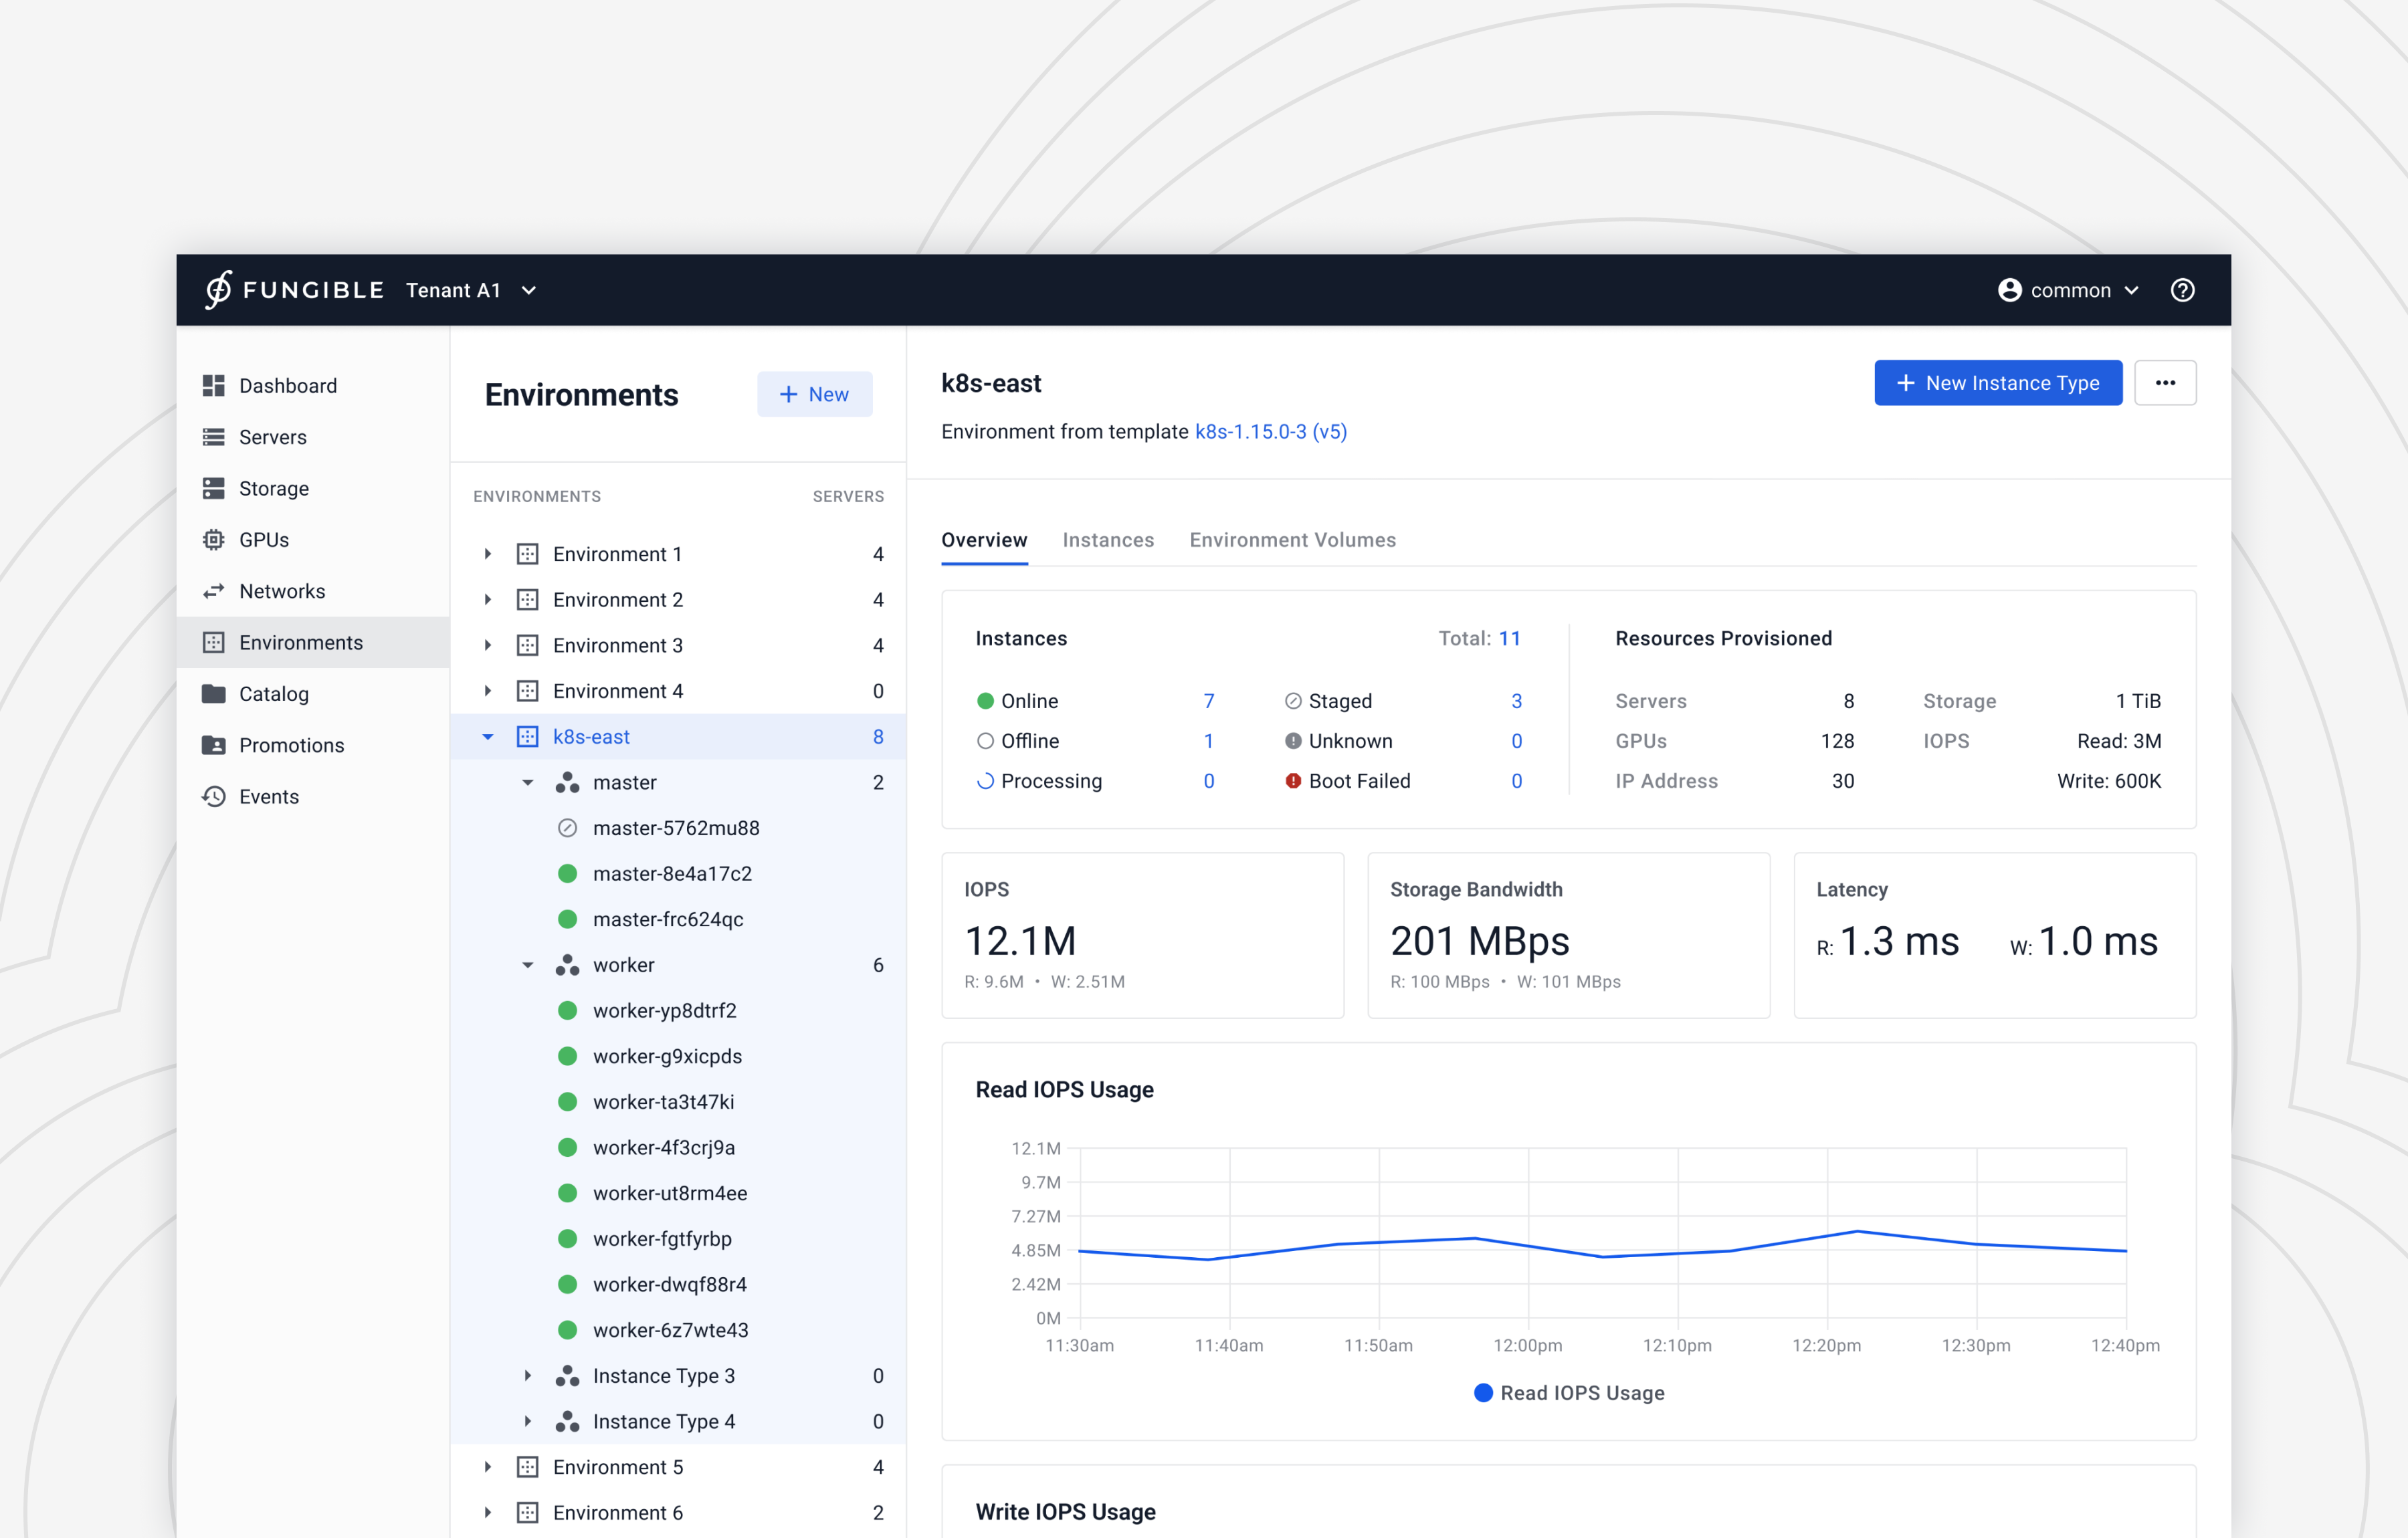Click the Storage icon in sidebar

tap(213, 488)
